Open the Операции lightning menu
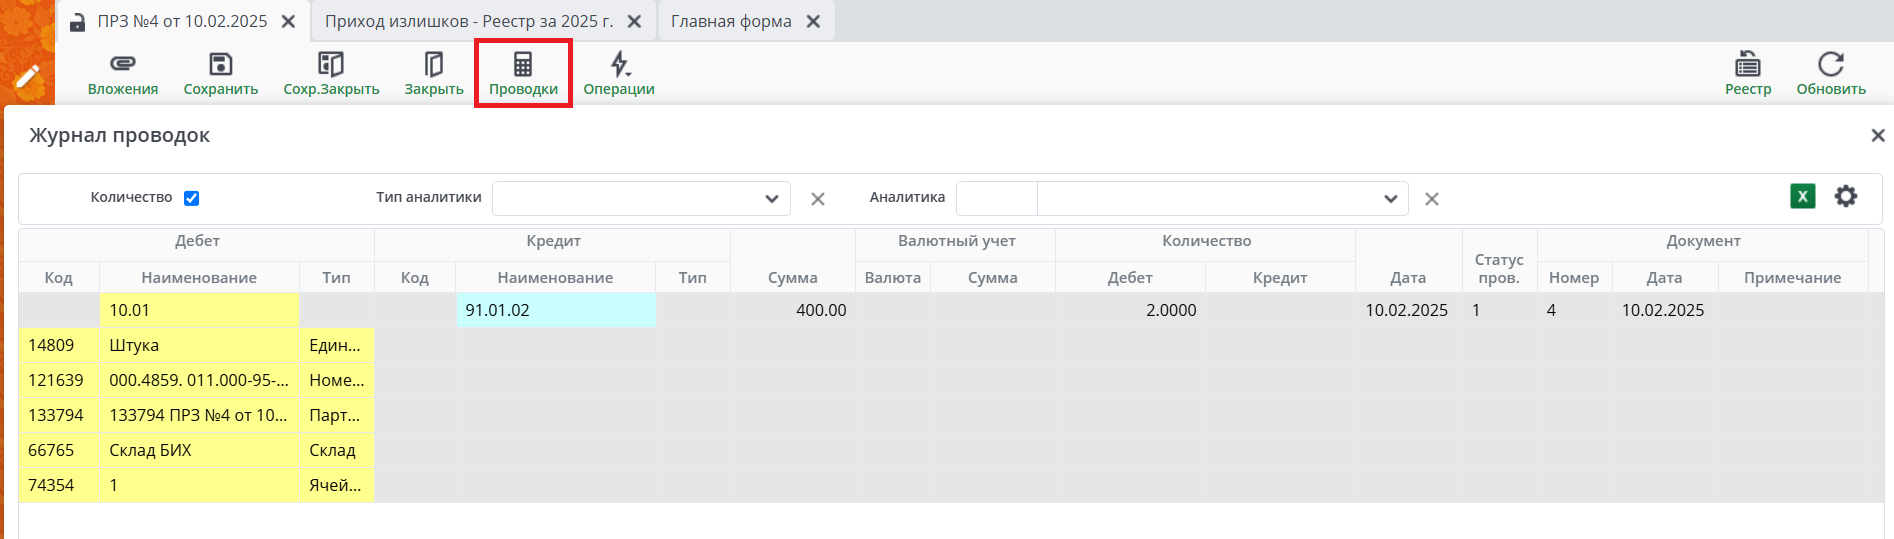This screenshot has height=539, width=1894. (x=619, y=65)
